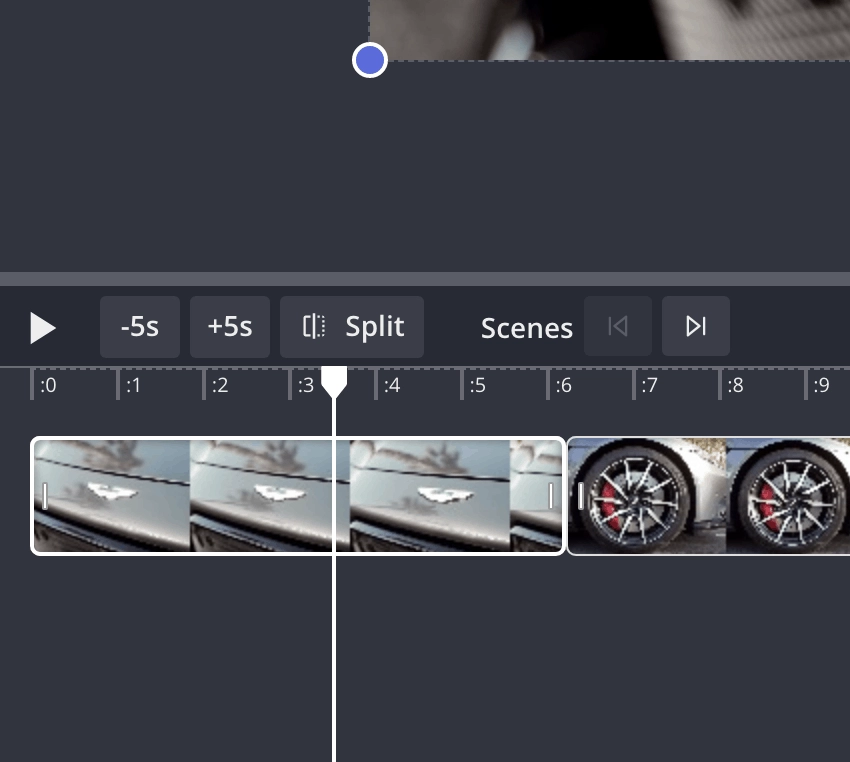Screen dimensions: 850x762
Task: Click the Split clip button
Action: [352, 327]
